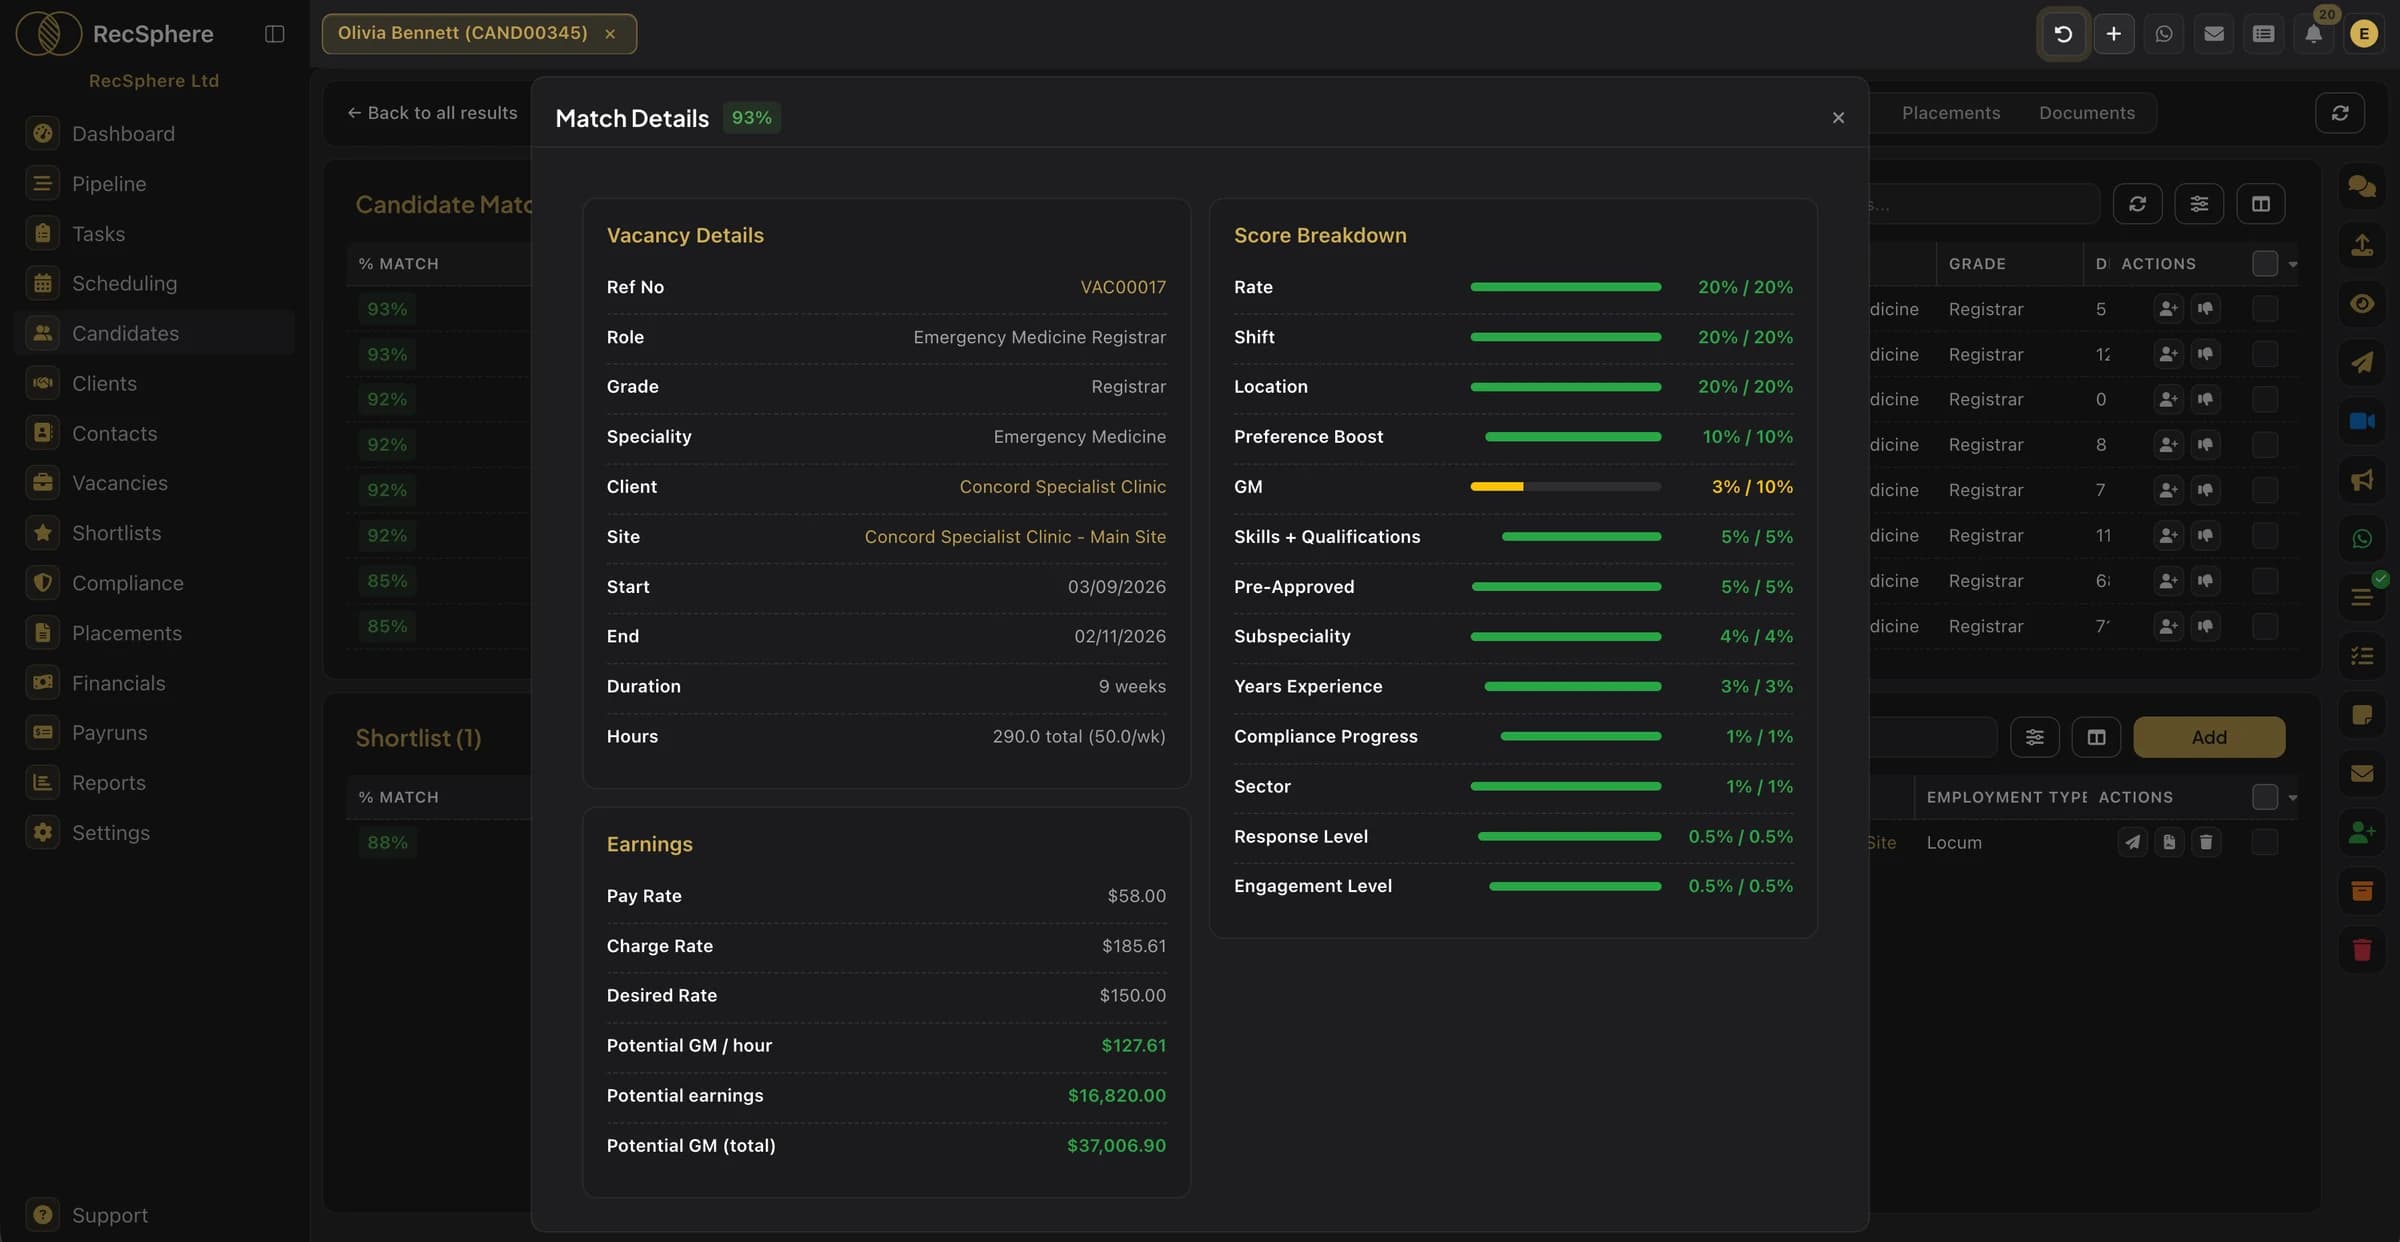The height and width of the screenshot is (1242, 2400).
Task: Toggle the eye visibility icon in right rail
Action: coord(2362,304)
